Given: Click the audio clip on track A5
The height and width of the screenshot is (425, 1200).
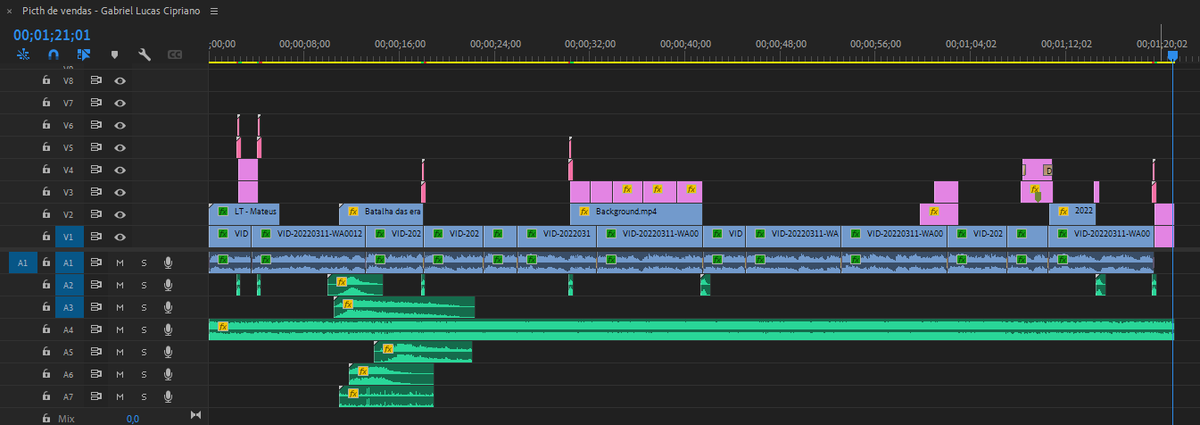Looking at the screenshot, I should [x=423, y=352].
